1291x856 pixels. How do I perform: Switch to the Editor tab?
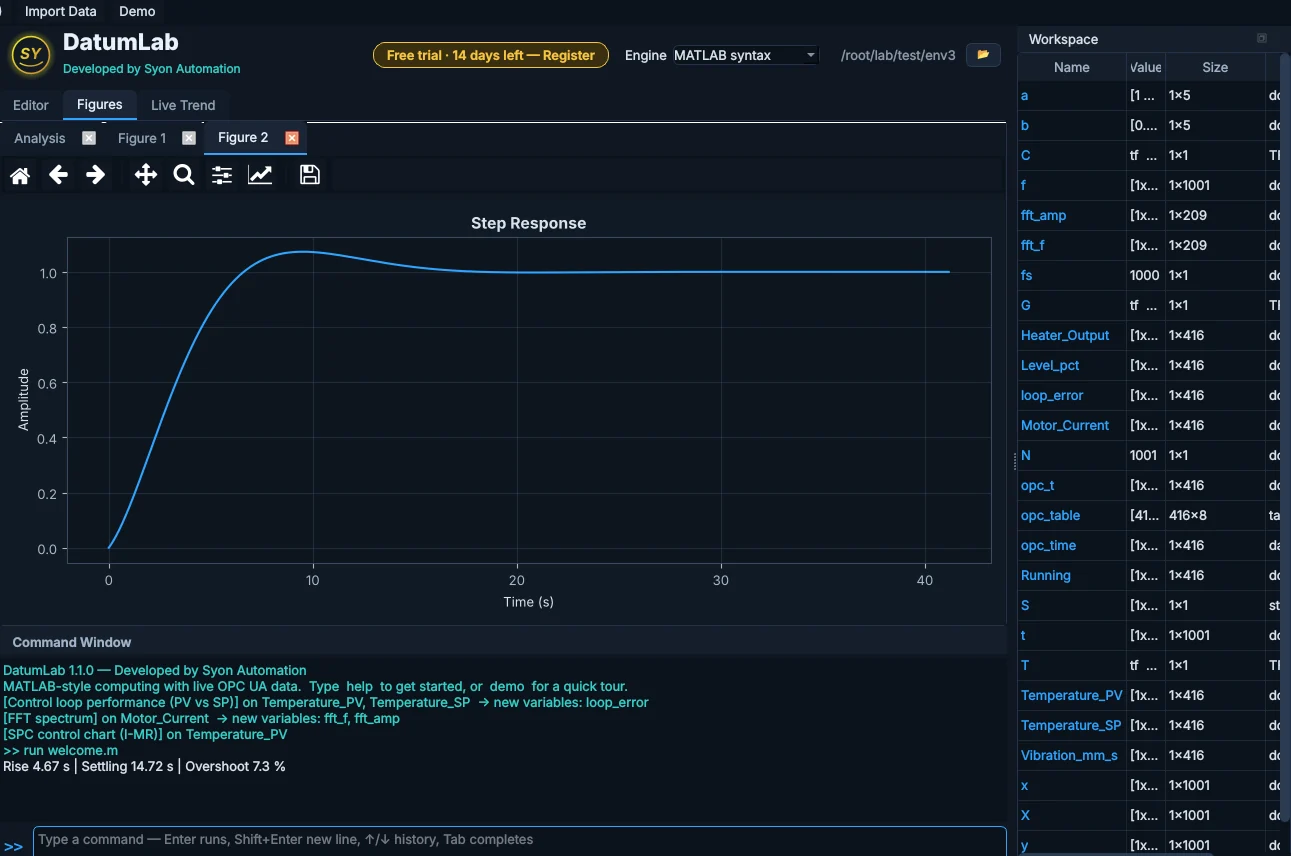point(31,105)
